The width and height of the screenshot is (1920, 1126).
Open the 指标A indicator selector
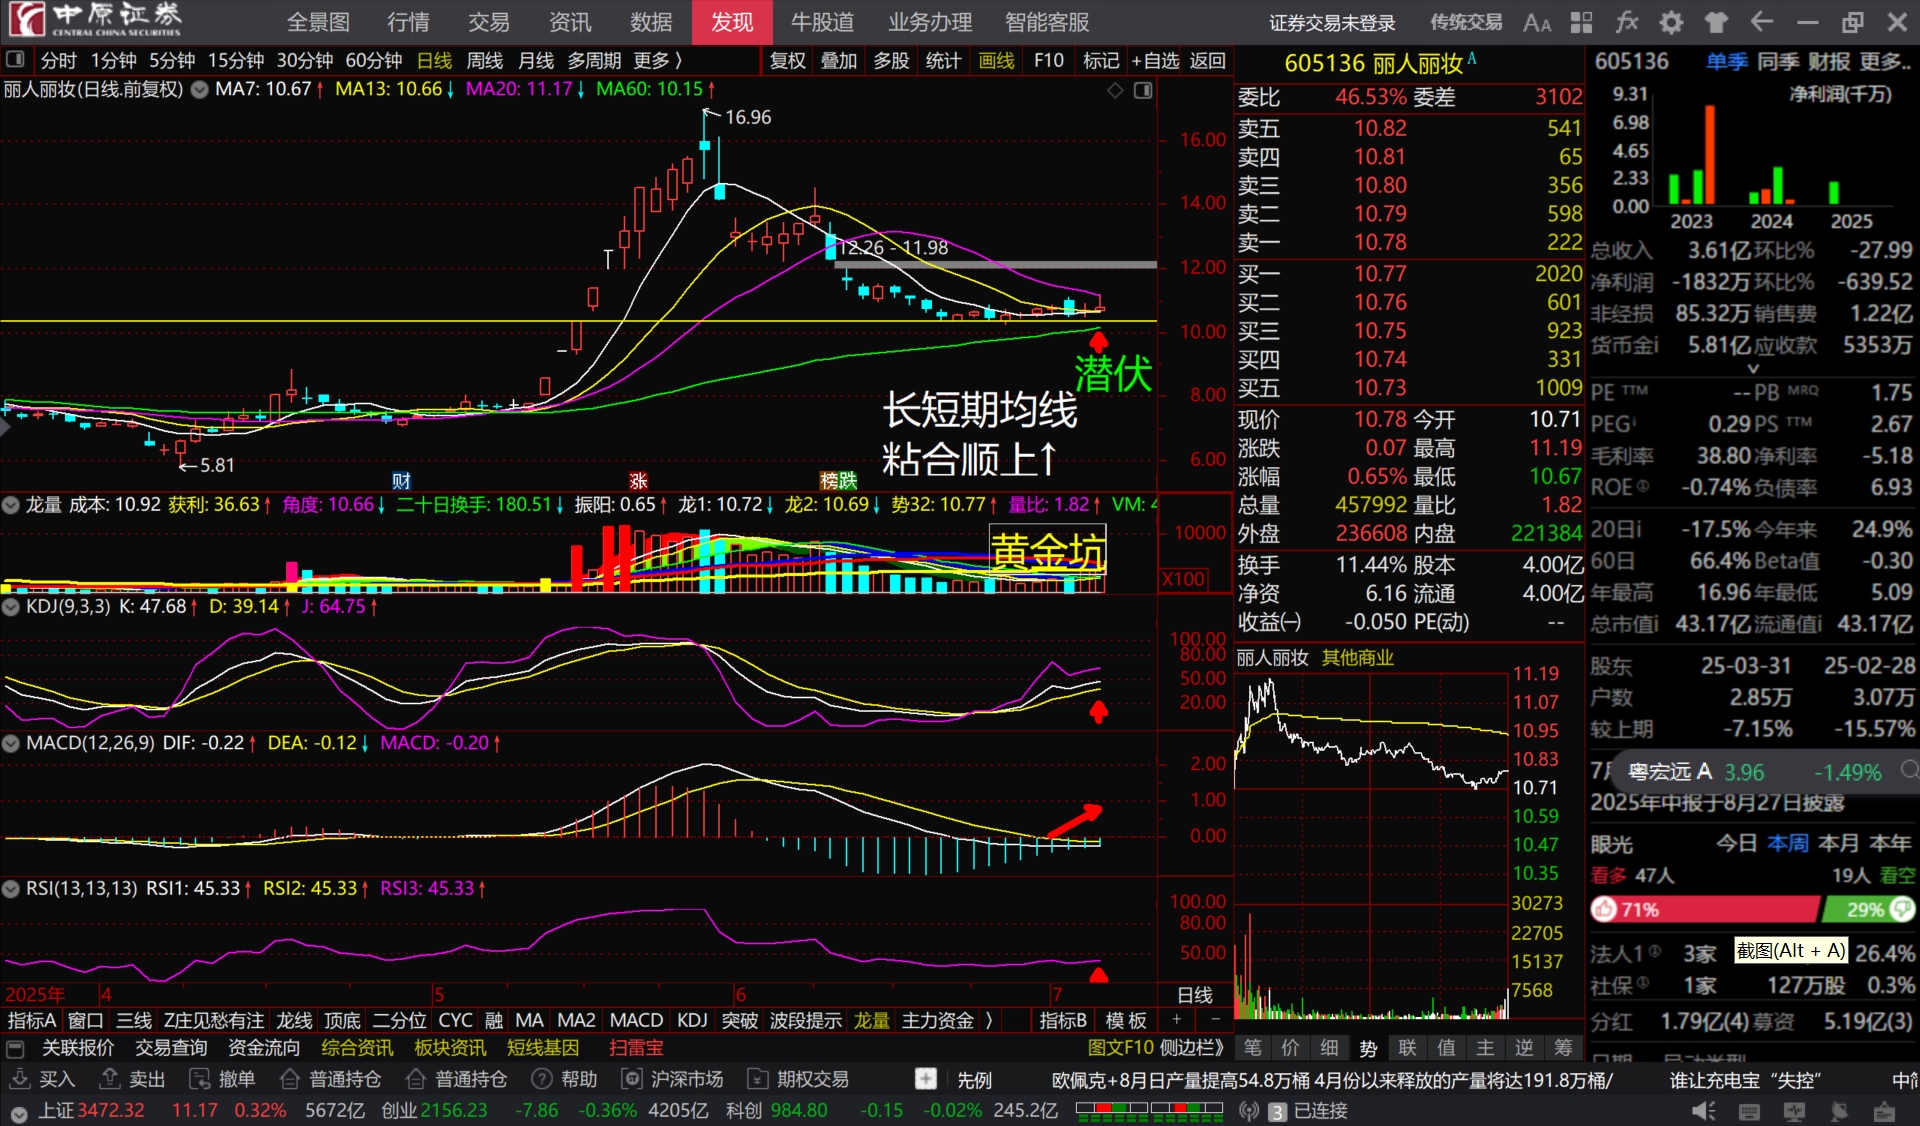tap(32, 1020)
